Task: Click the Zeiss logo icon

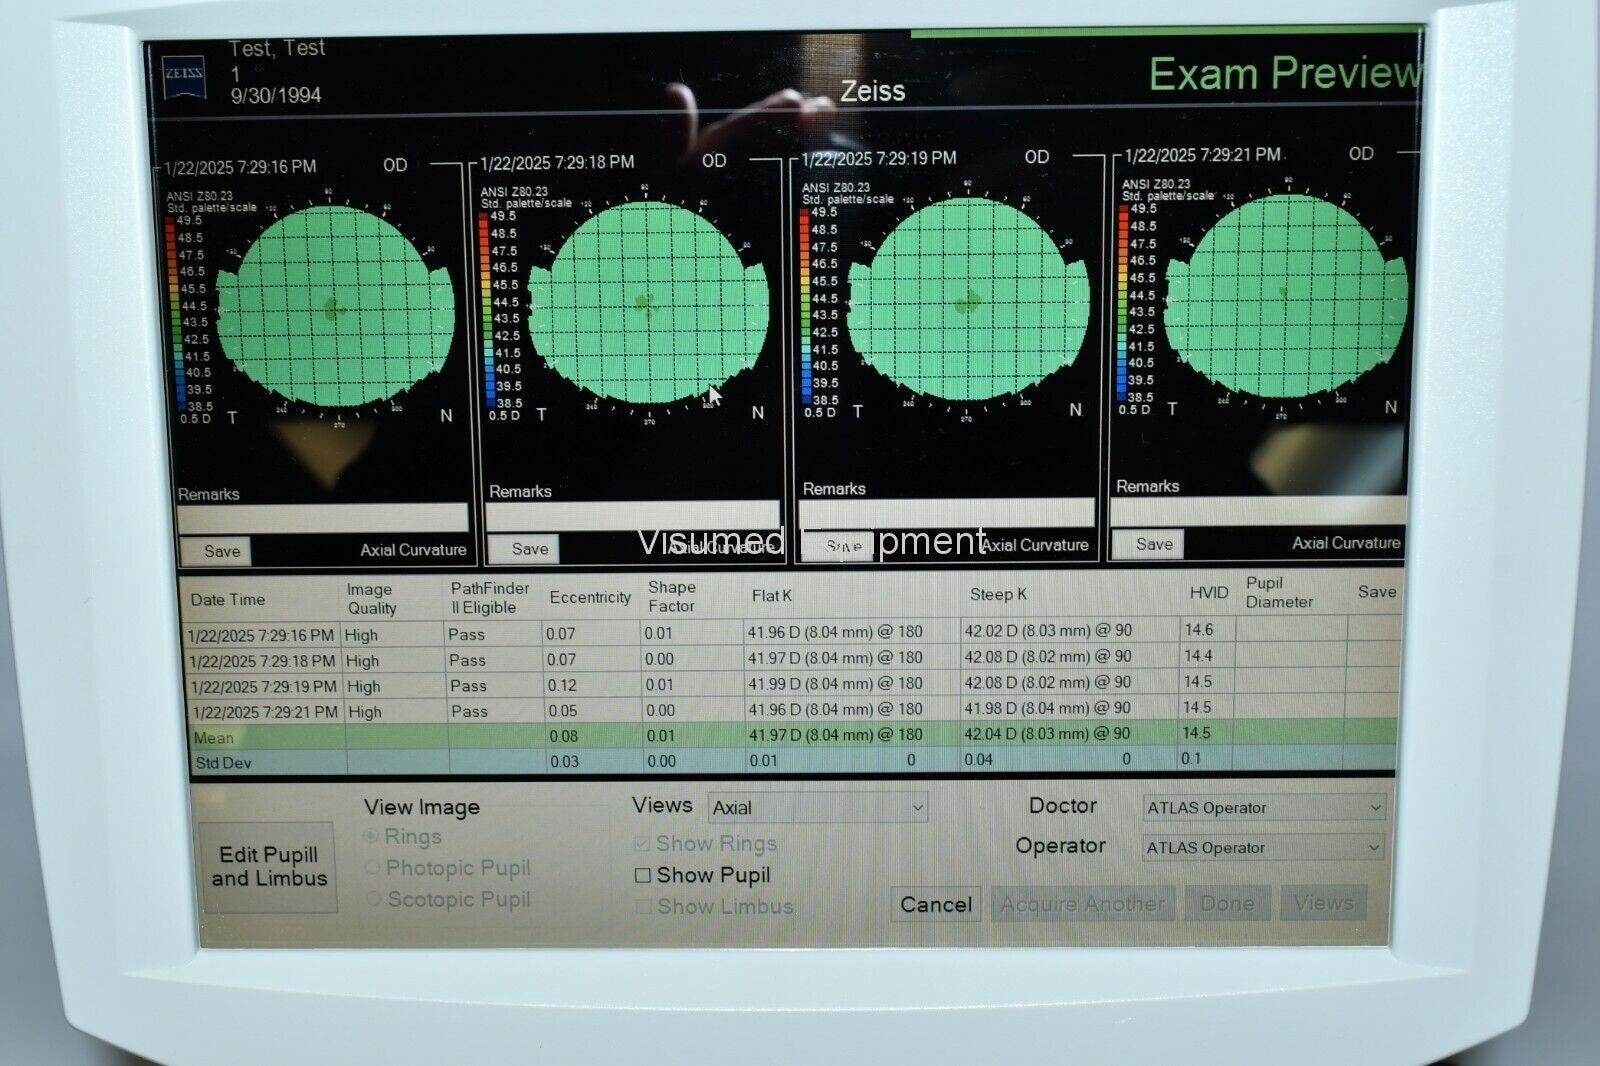Action: (x=184, y=75)
